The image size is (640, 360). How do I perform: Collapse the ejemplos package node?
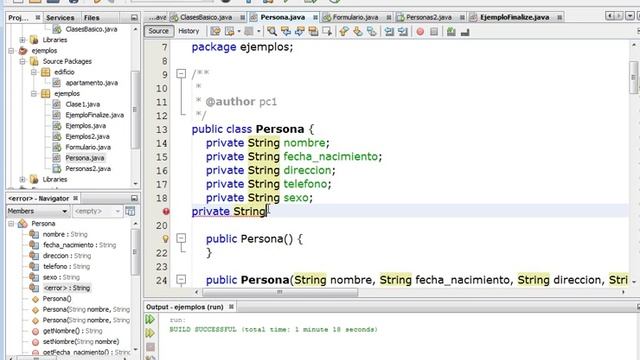[x=34, y=93]
